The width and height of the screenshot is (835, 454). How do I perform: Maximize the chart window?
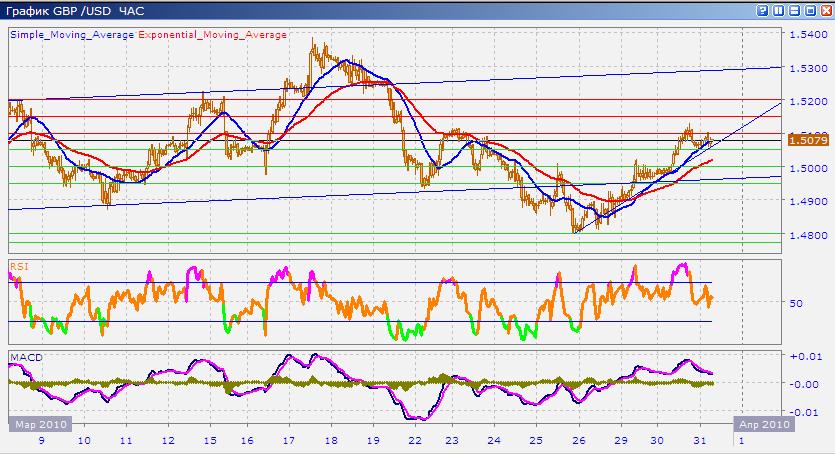coord(810,11)
